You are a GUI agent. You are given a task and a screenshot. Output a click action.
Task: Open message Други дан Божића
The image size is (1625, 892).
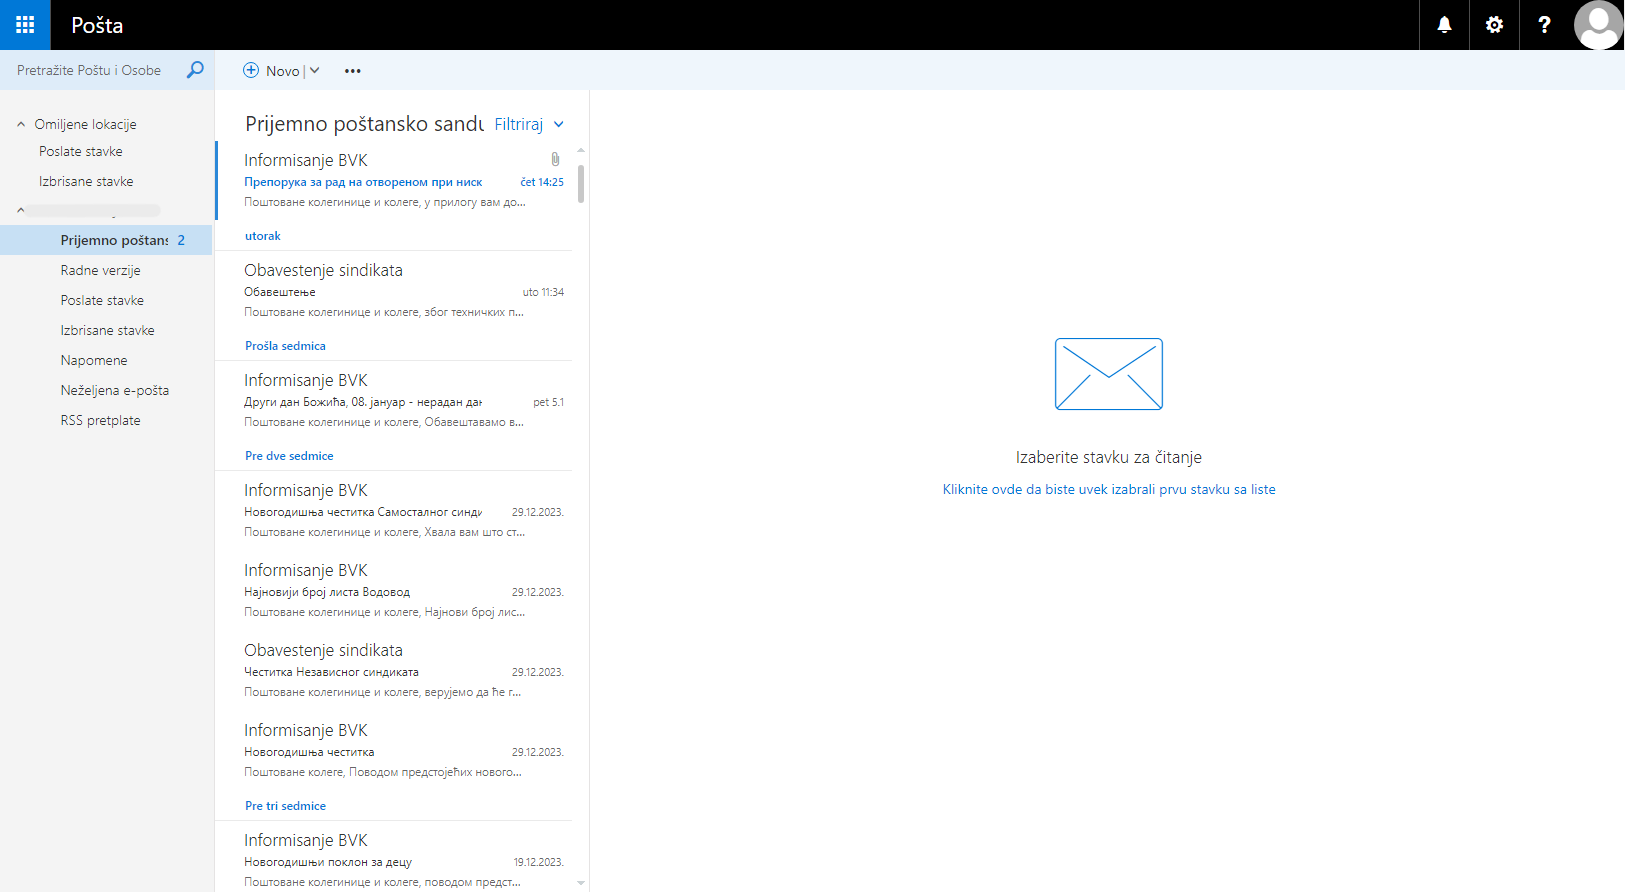(394, 401)
